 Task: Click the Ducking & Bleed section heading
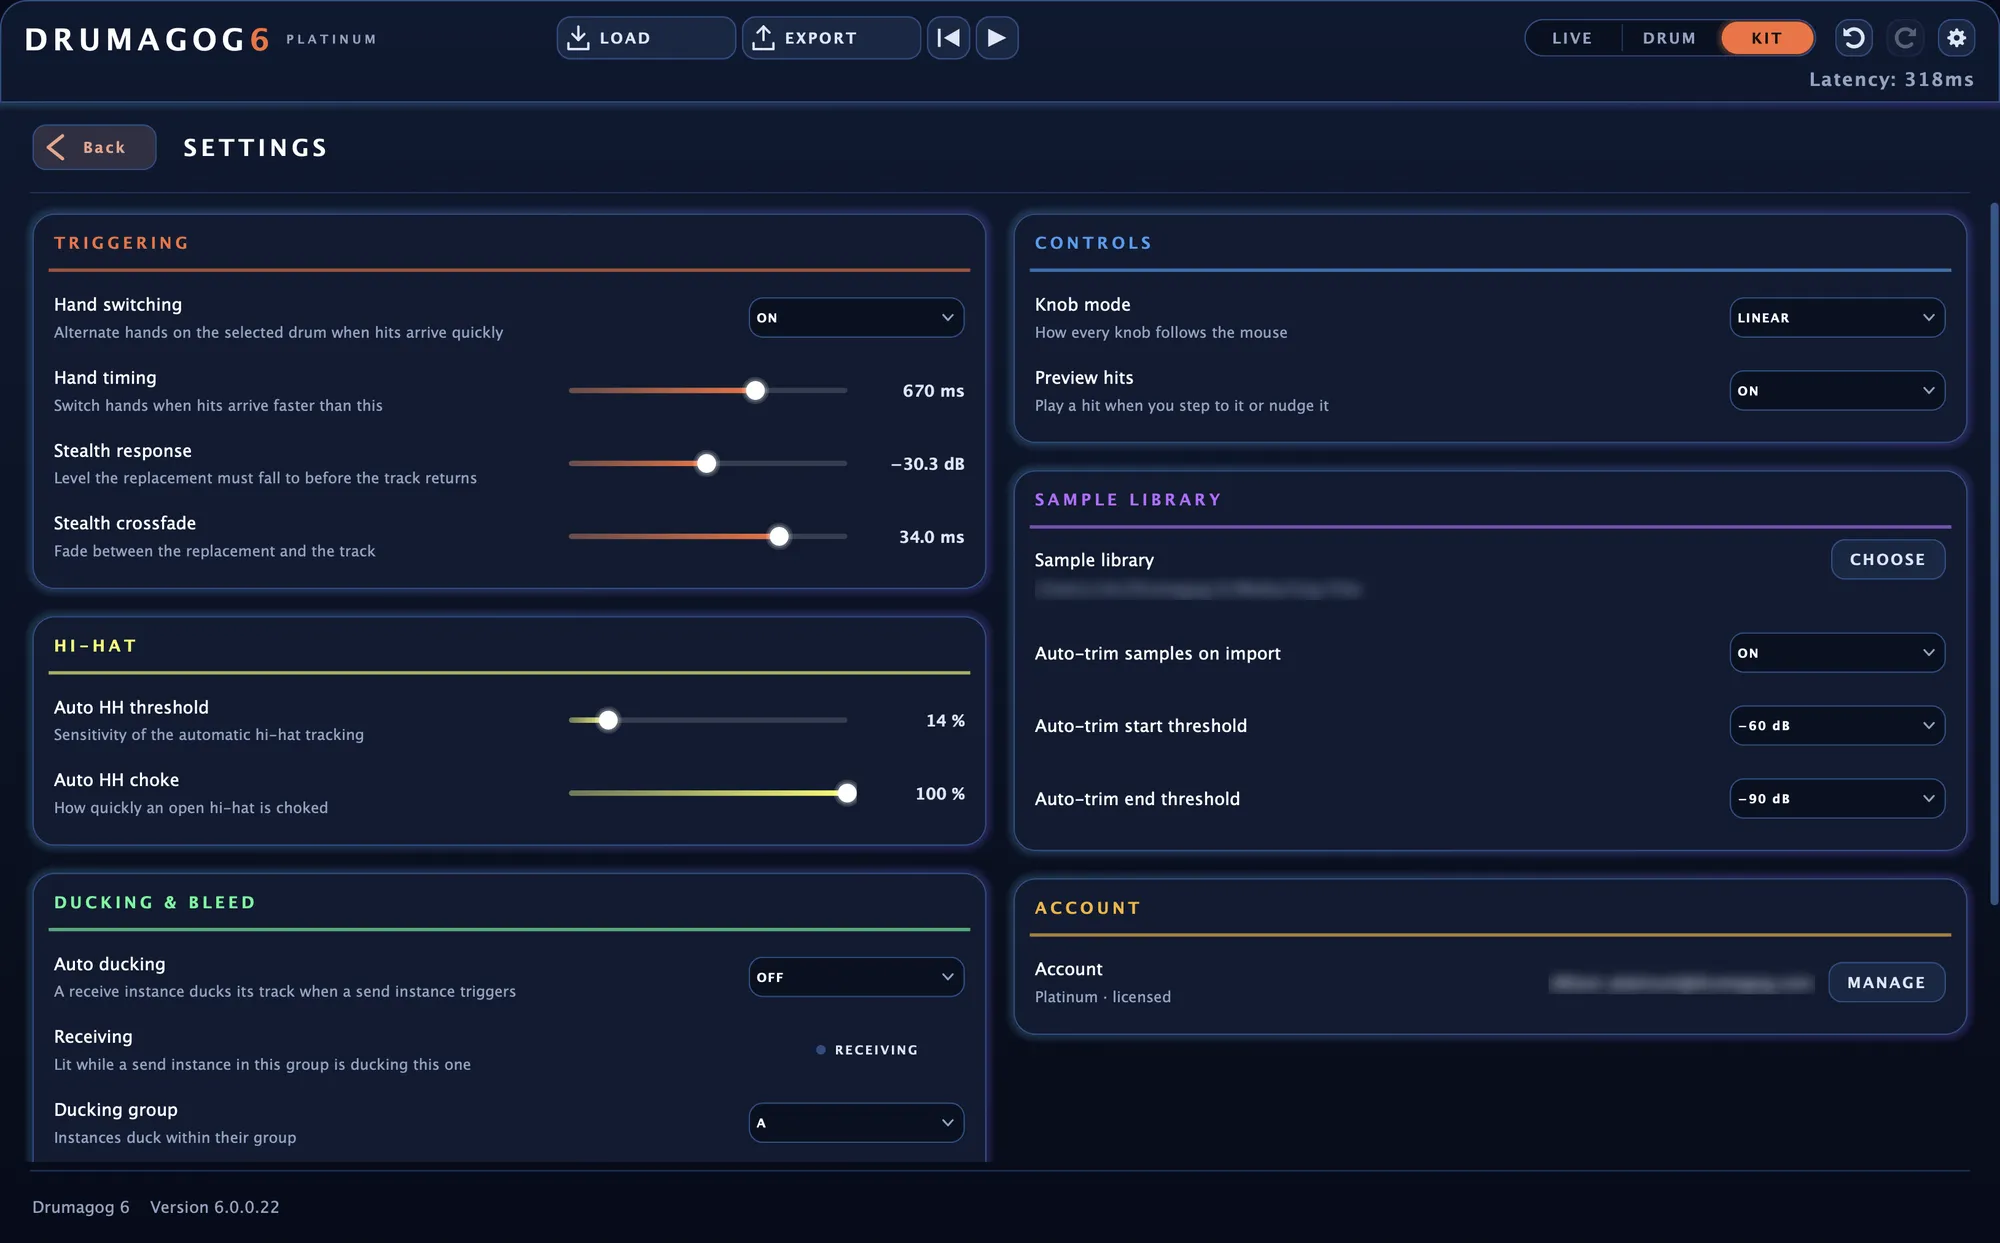155,903
